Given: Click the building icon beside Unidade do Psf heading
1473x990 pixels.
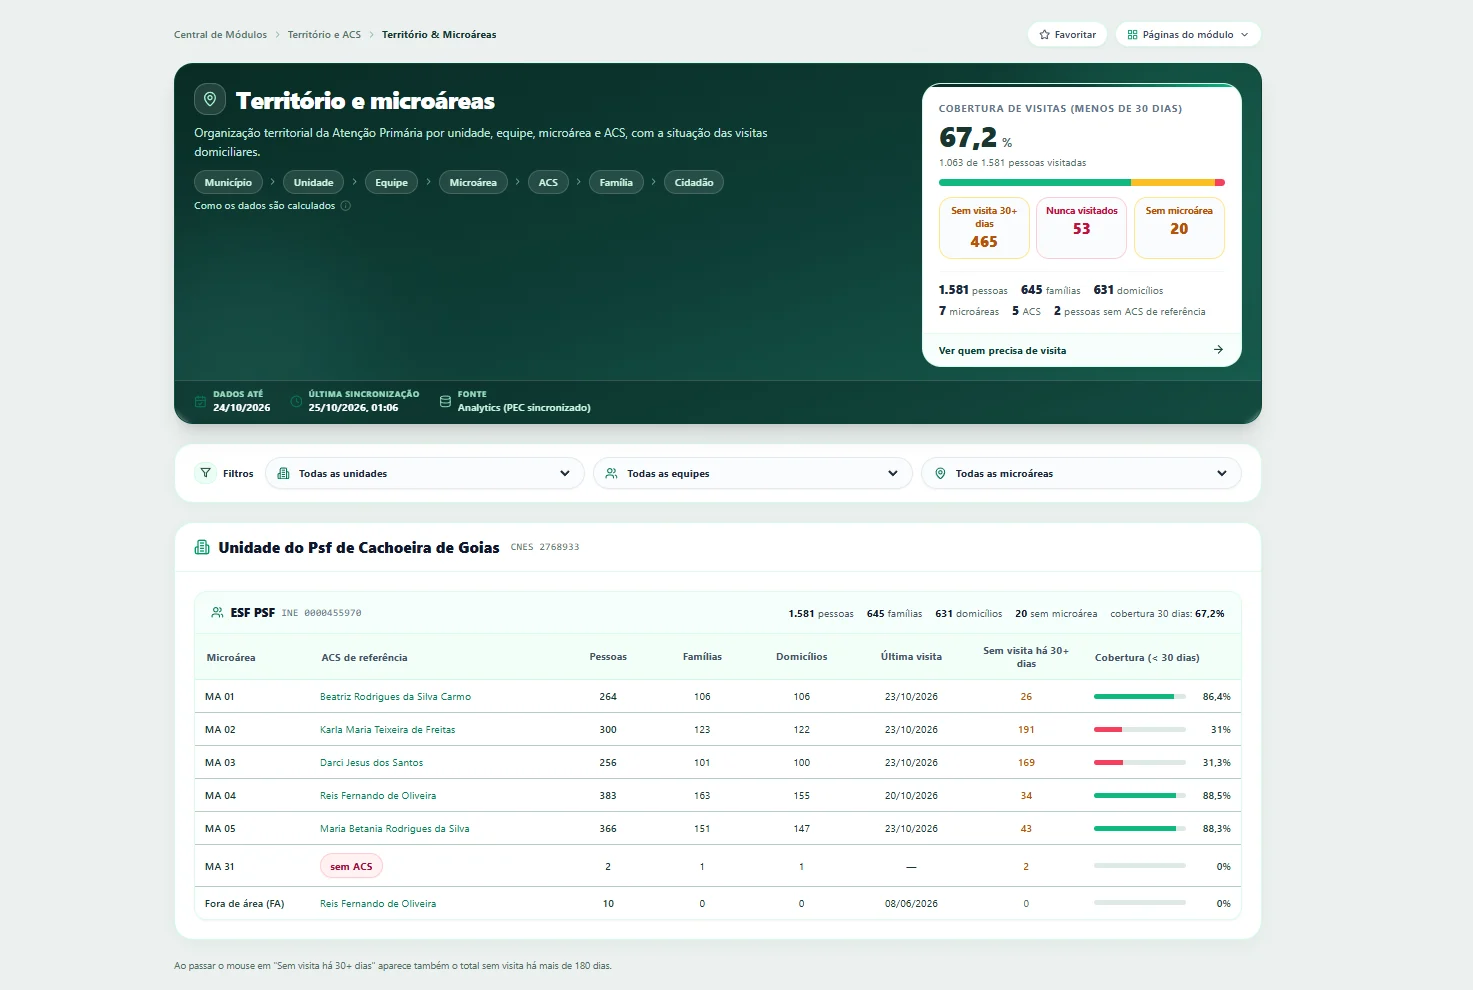Looking at the screenshot, I should (x=202, y=547).
